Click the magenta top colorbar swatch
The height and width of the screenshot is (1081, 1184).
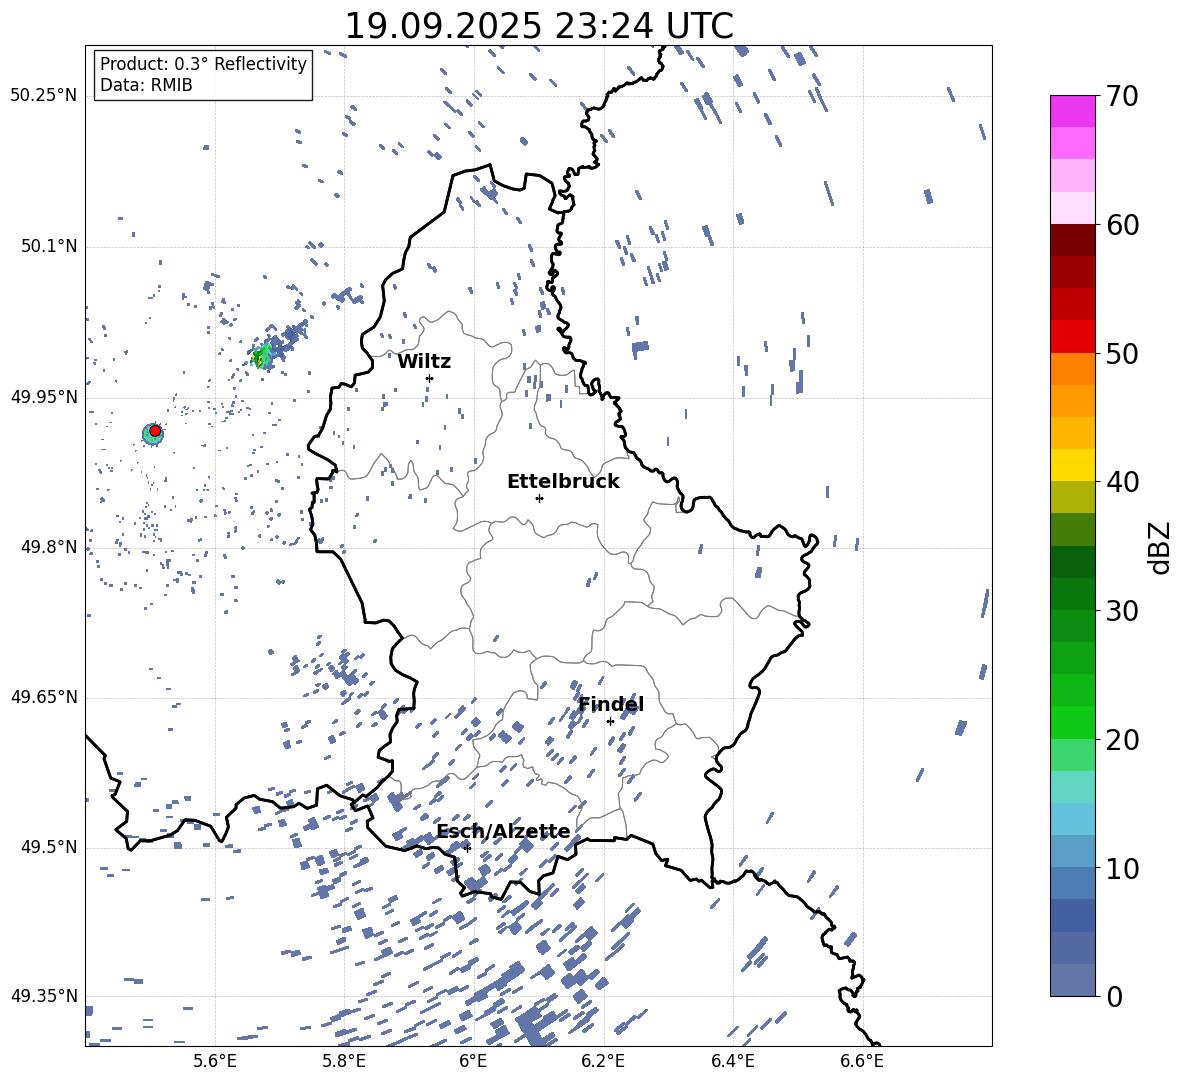click(1072, 111)
